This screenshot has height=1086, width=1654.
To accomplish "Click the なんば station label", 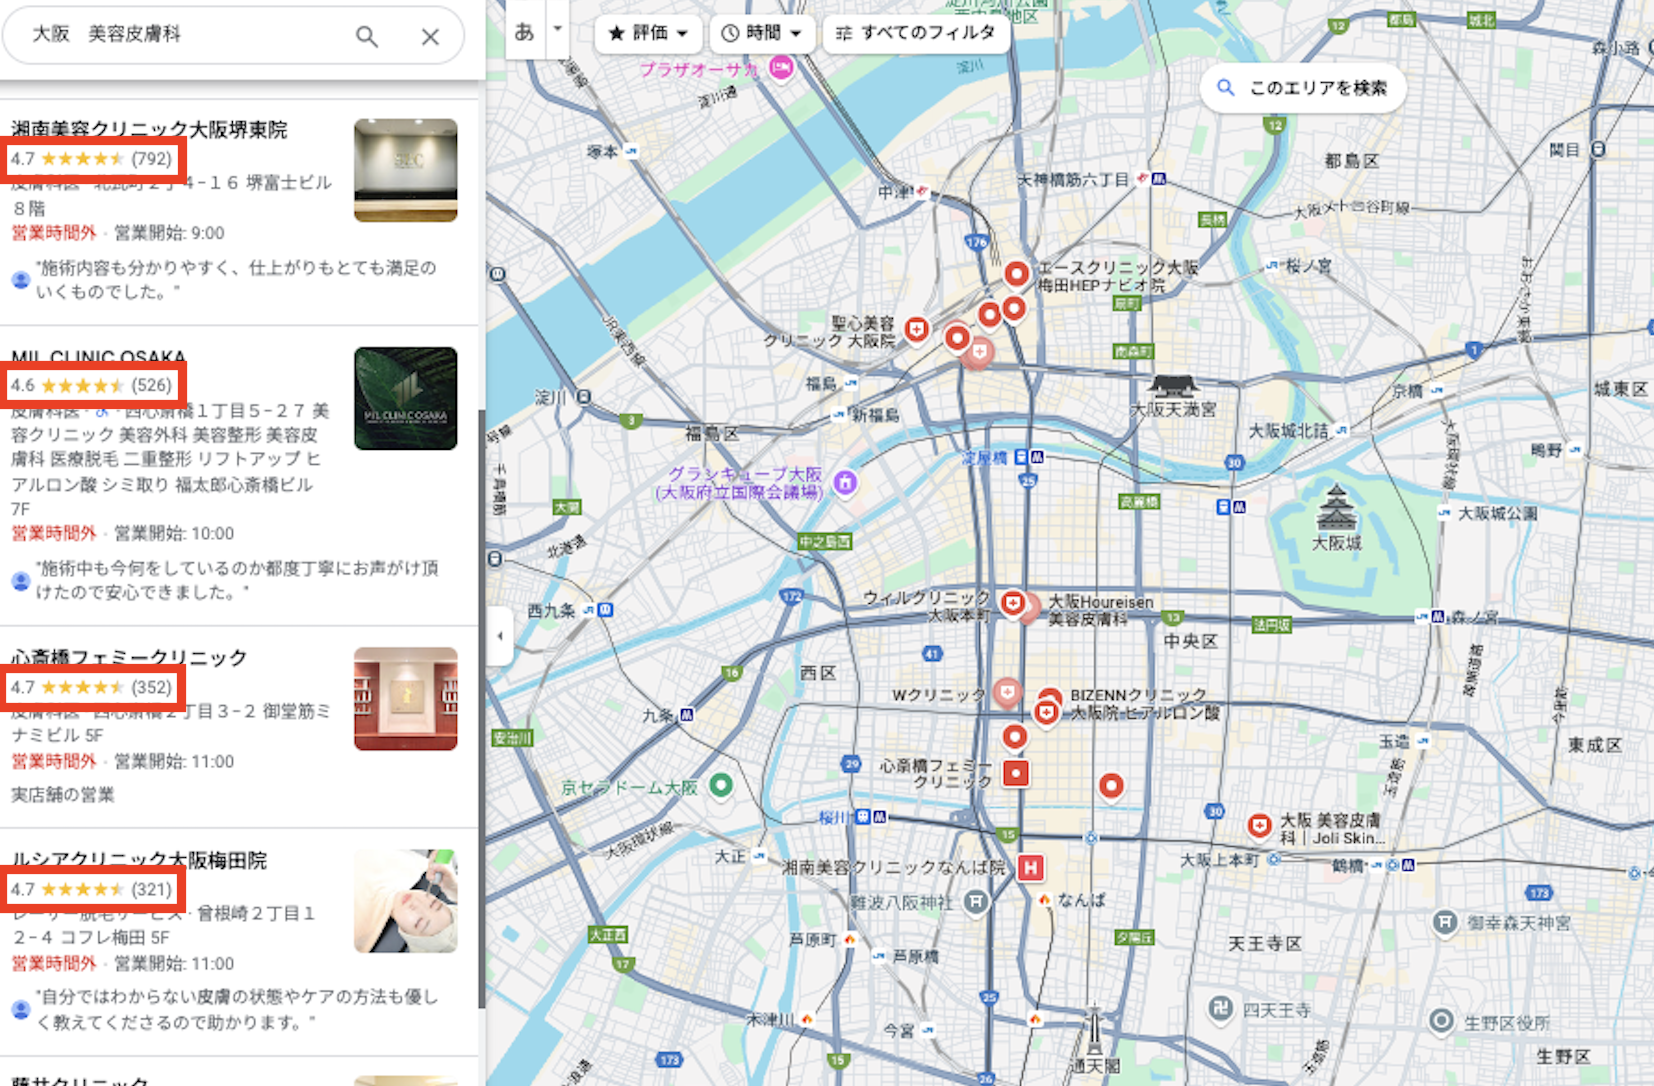I will [1081, 900].
